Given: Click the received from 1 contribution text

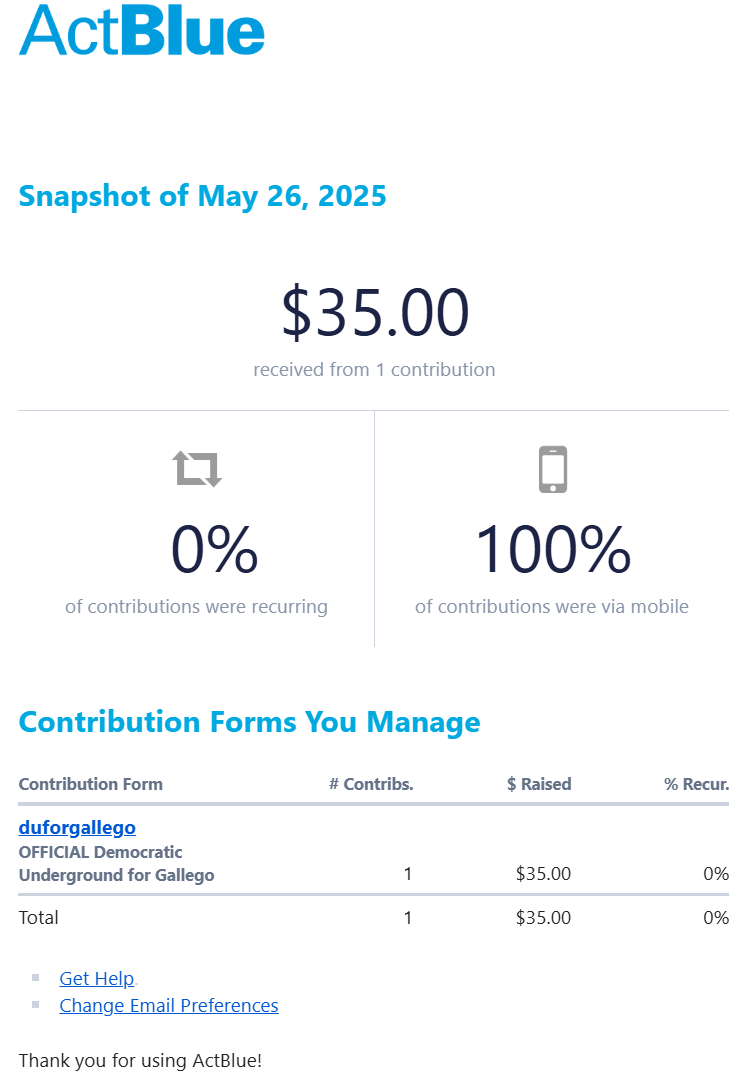Looking at the screenshot, I should (374, 369).
